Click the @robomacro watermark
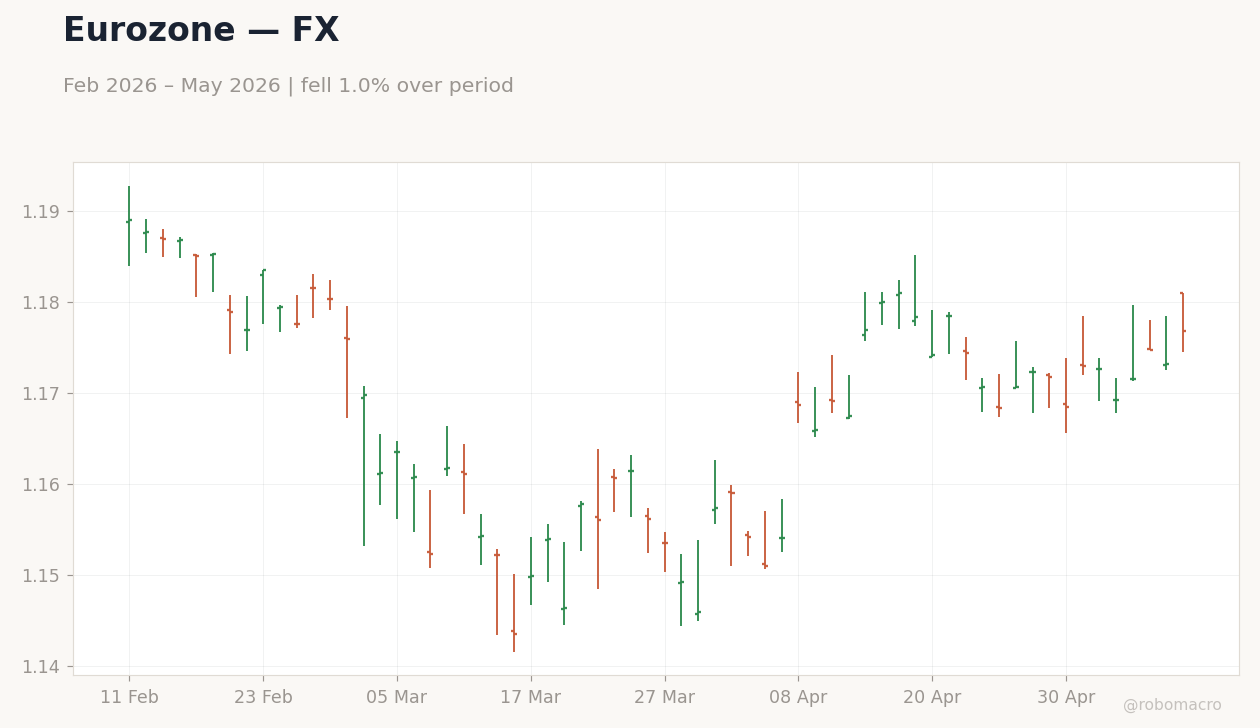Viewport: 1260px width, 728px height. (x=1172, y=706)
